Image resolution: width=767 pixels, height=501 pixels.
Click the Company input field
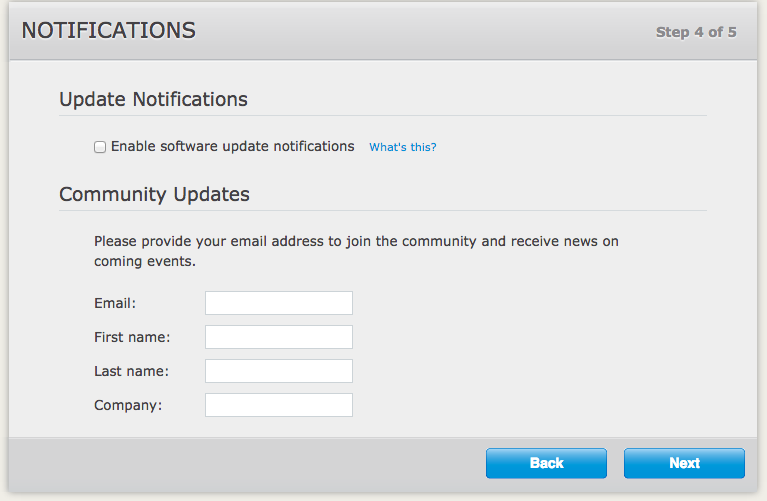279,405
